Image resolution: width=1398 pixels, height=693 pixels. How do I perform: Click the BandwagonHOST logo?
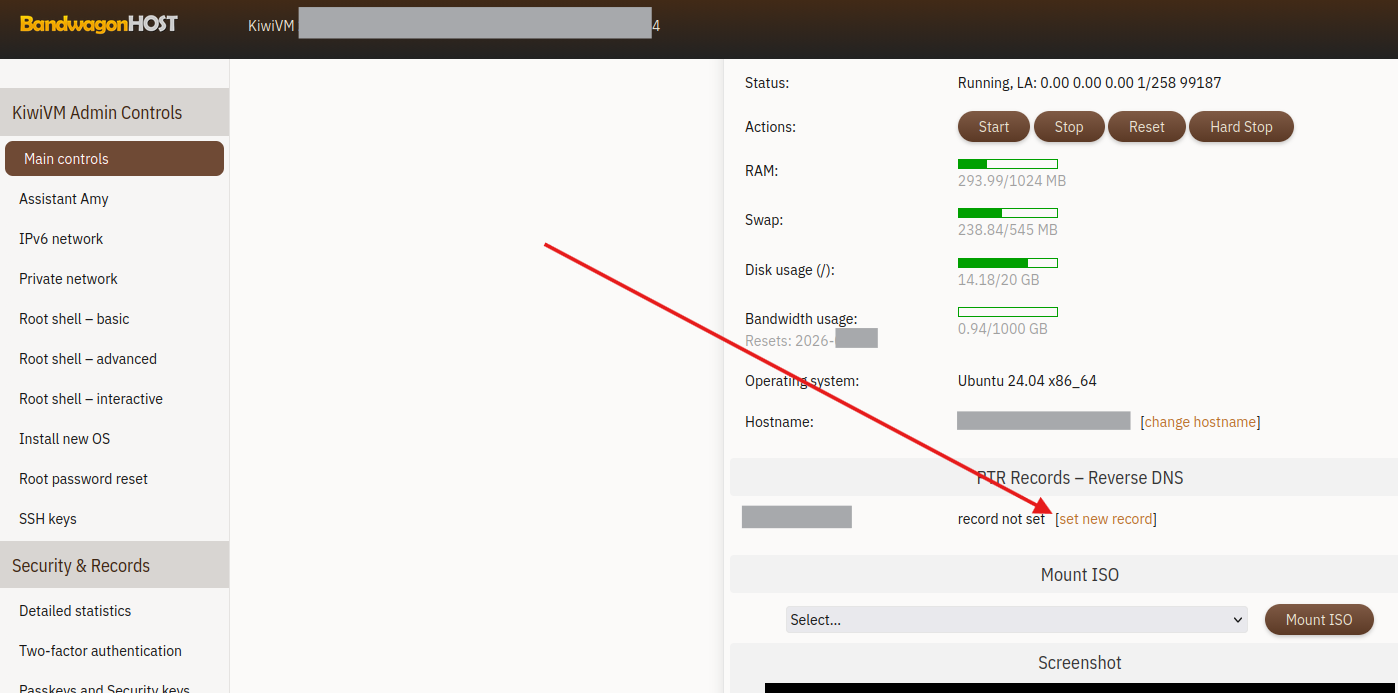click(x=99, y=23)
